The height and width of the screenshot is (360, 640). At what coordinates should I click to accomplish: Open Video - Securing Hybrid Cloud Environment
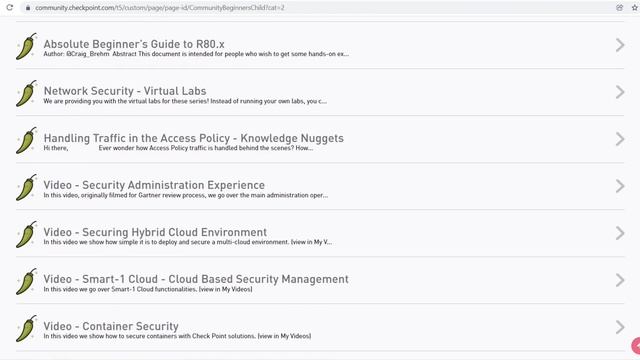click(155, 232)
